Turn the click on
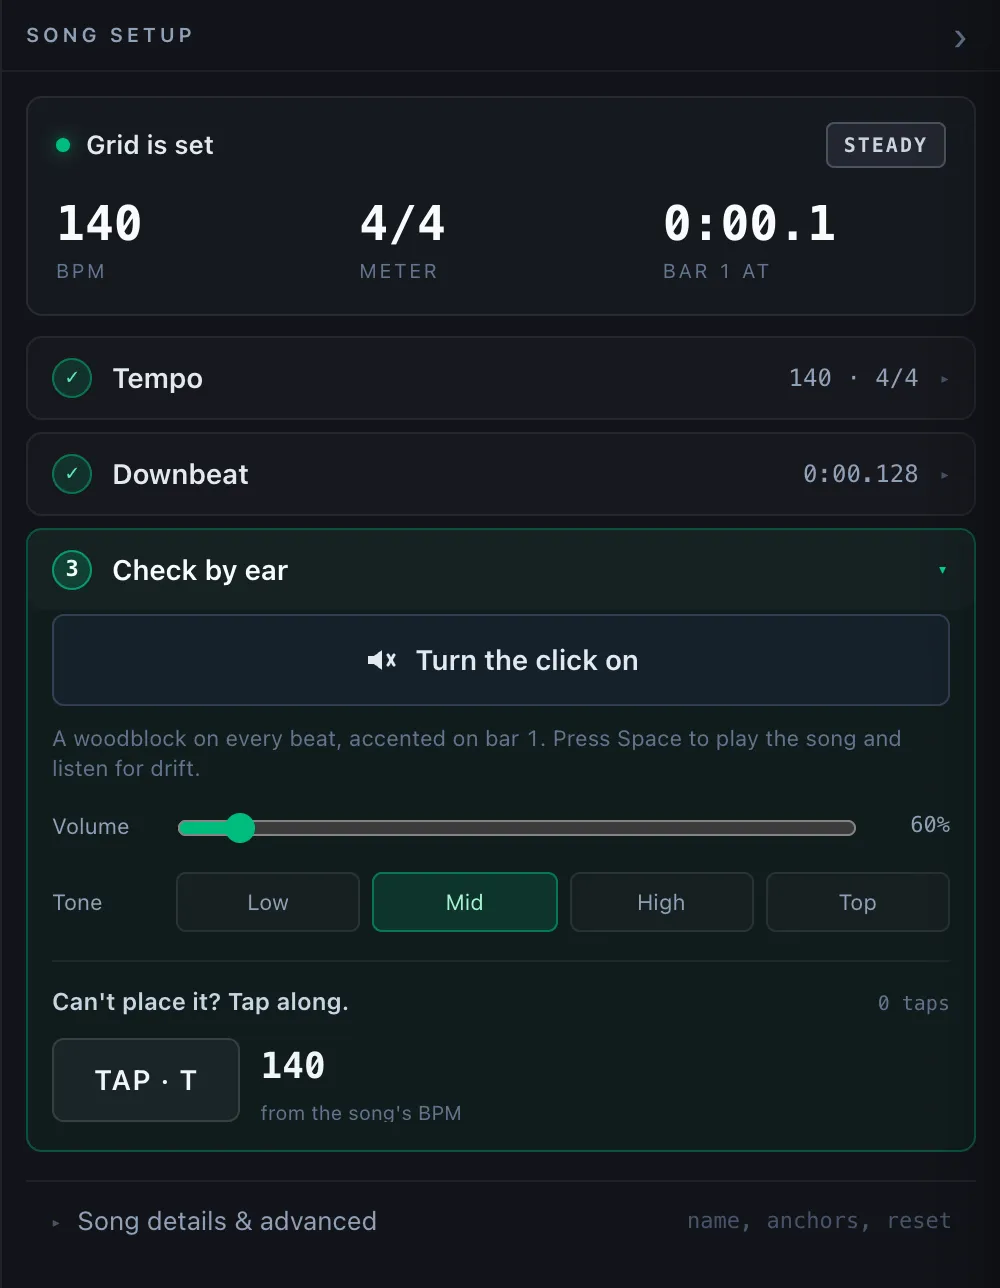This screenshot has height=1288, width=1000. click(x=501, y=660)
